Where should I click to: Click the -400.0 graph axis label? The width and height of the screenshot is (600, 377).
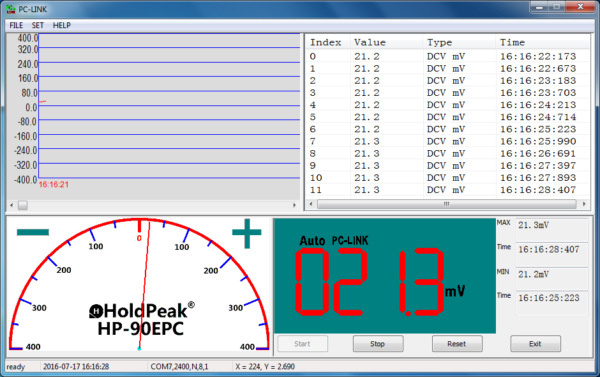point(26,180)
